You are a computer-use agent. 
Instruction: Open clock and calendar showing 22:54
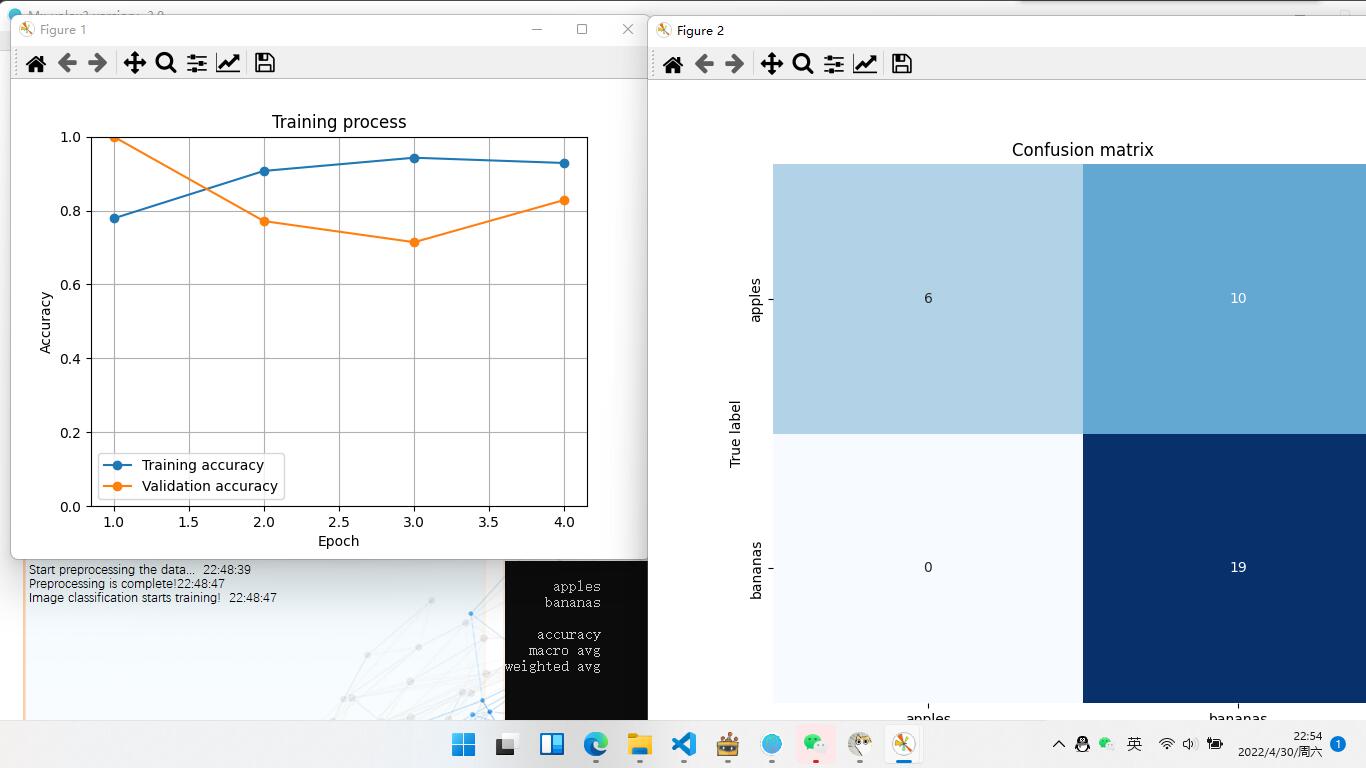(x=1280, y=744)
